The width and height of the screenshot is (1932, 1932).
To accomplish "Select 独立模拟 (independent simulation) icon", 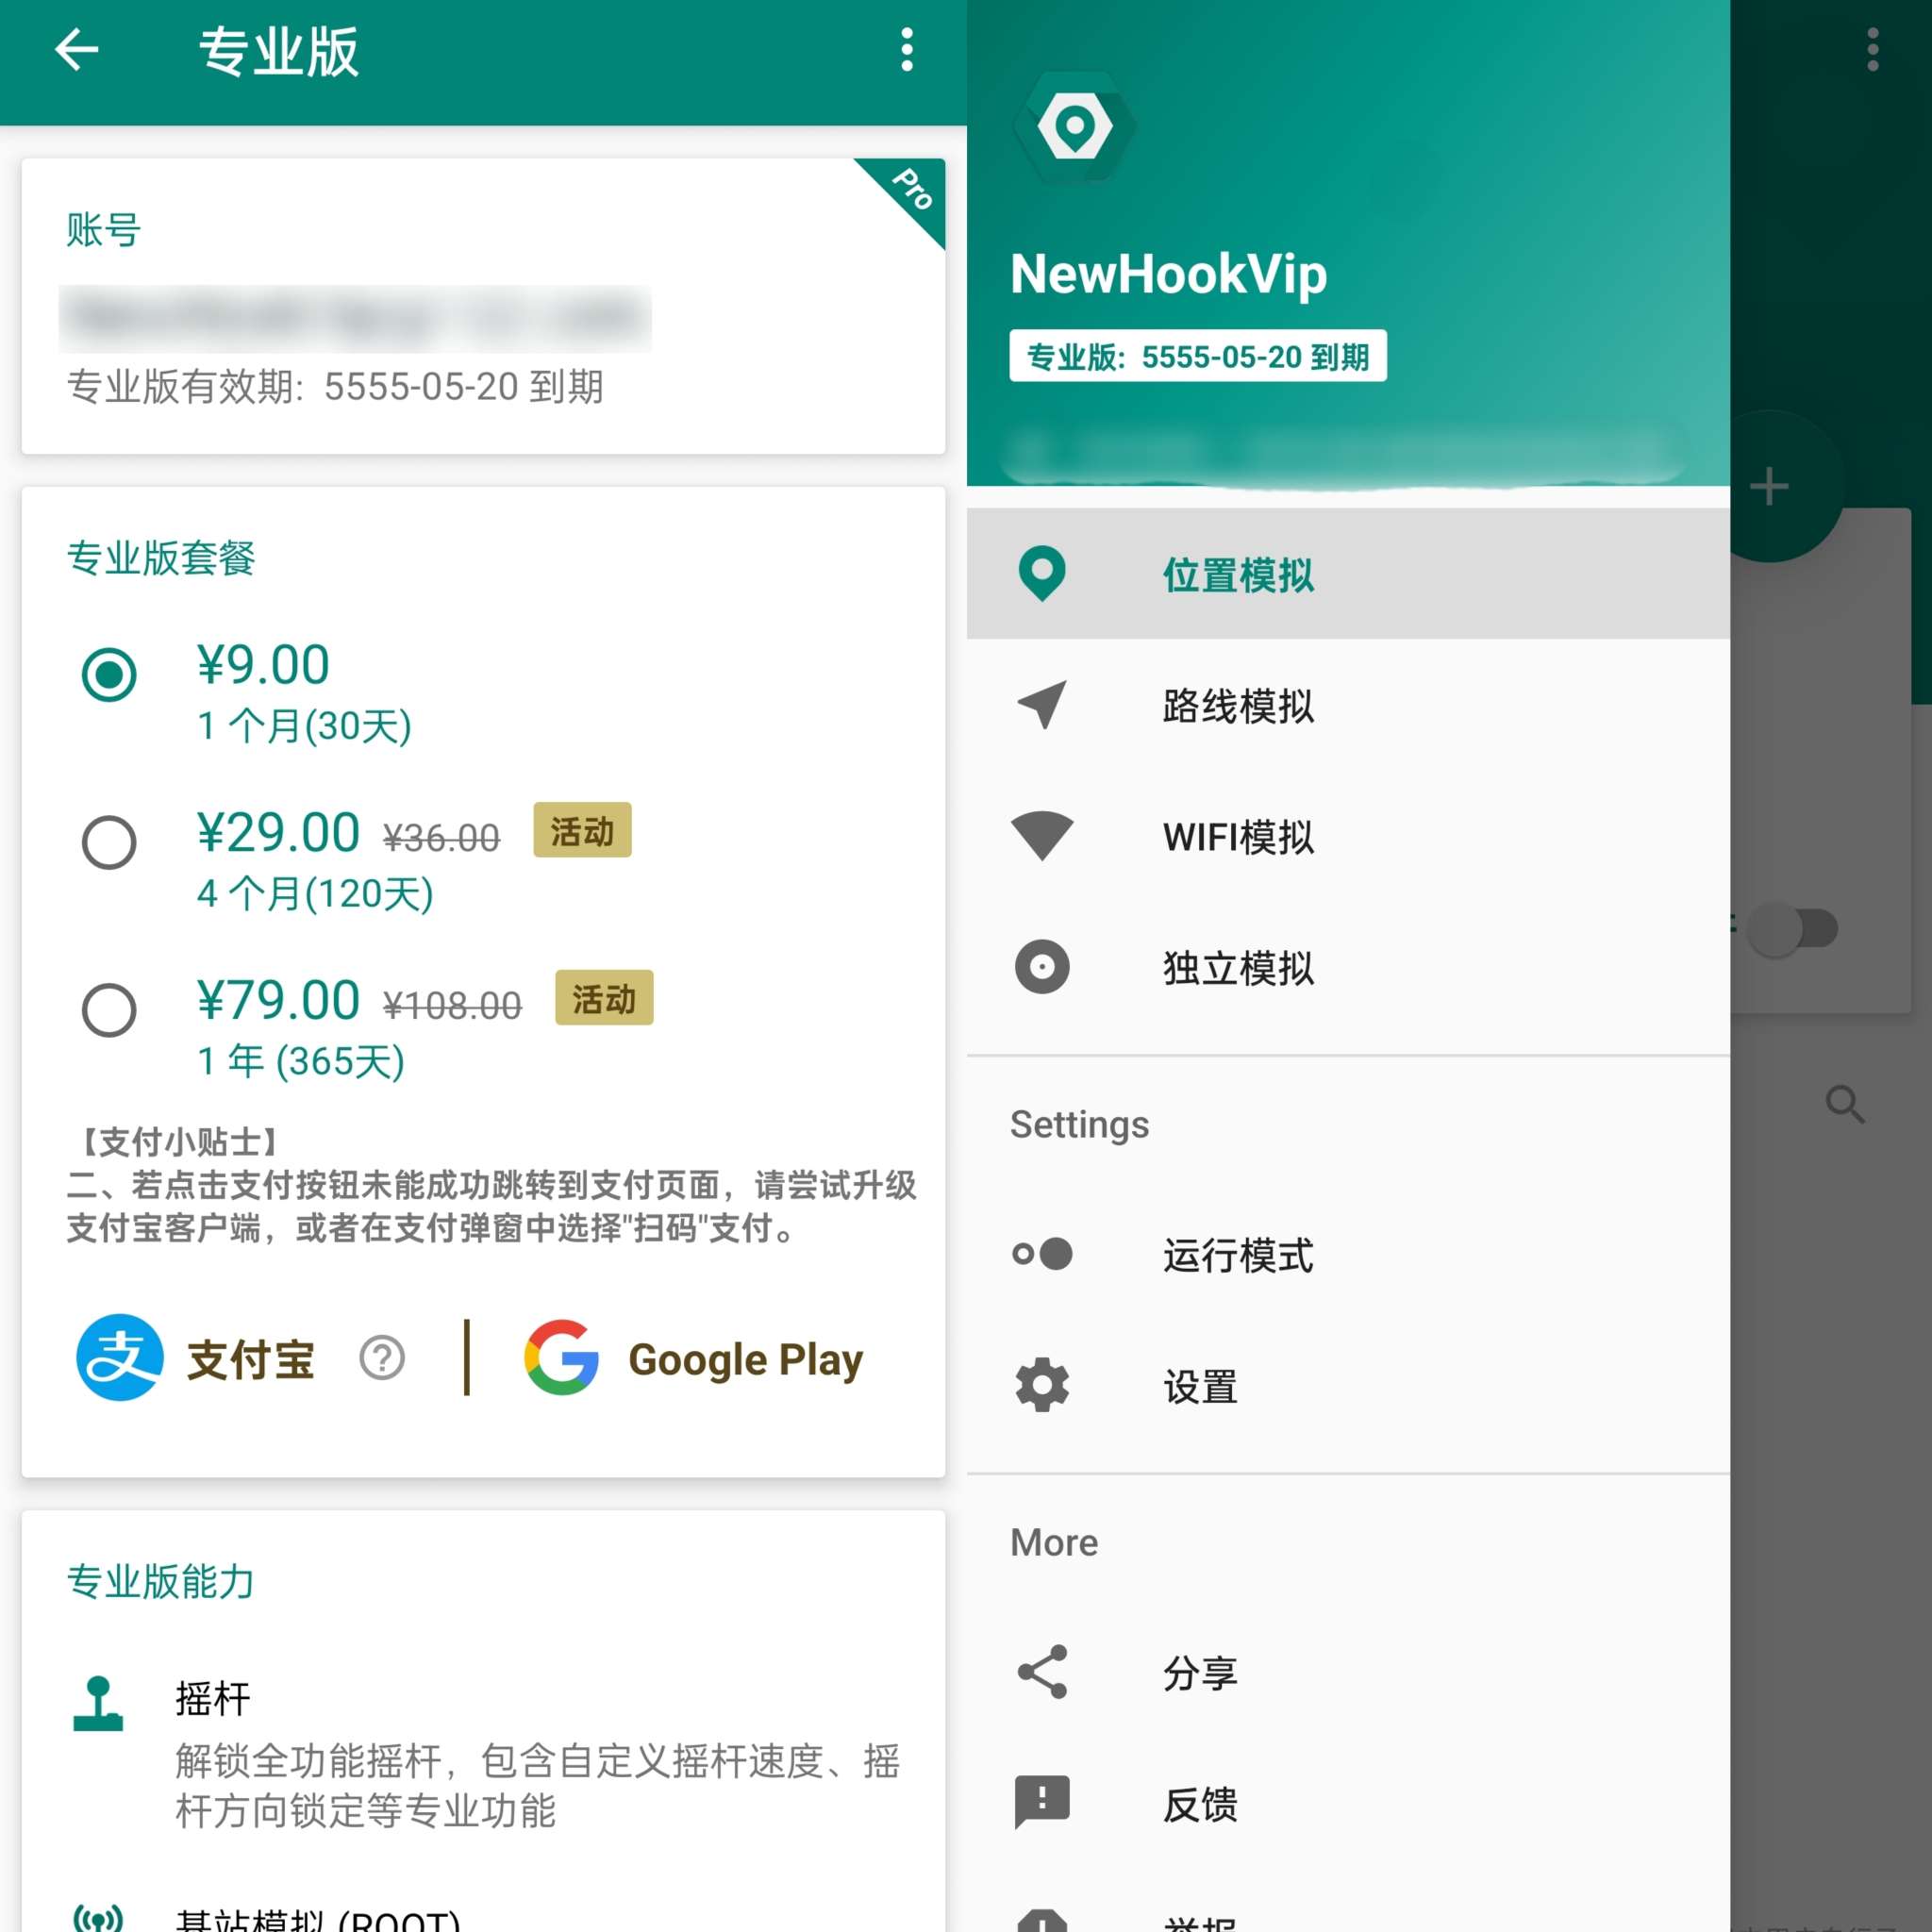I will [1039, 966].
